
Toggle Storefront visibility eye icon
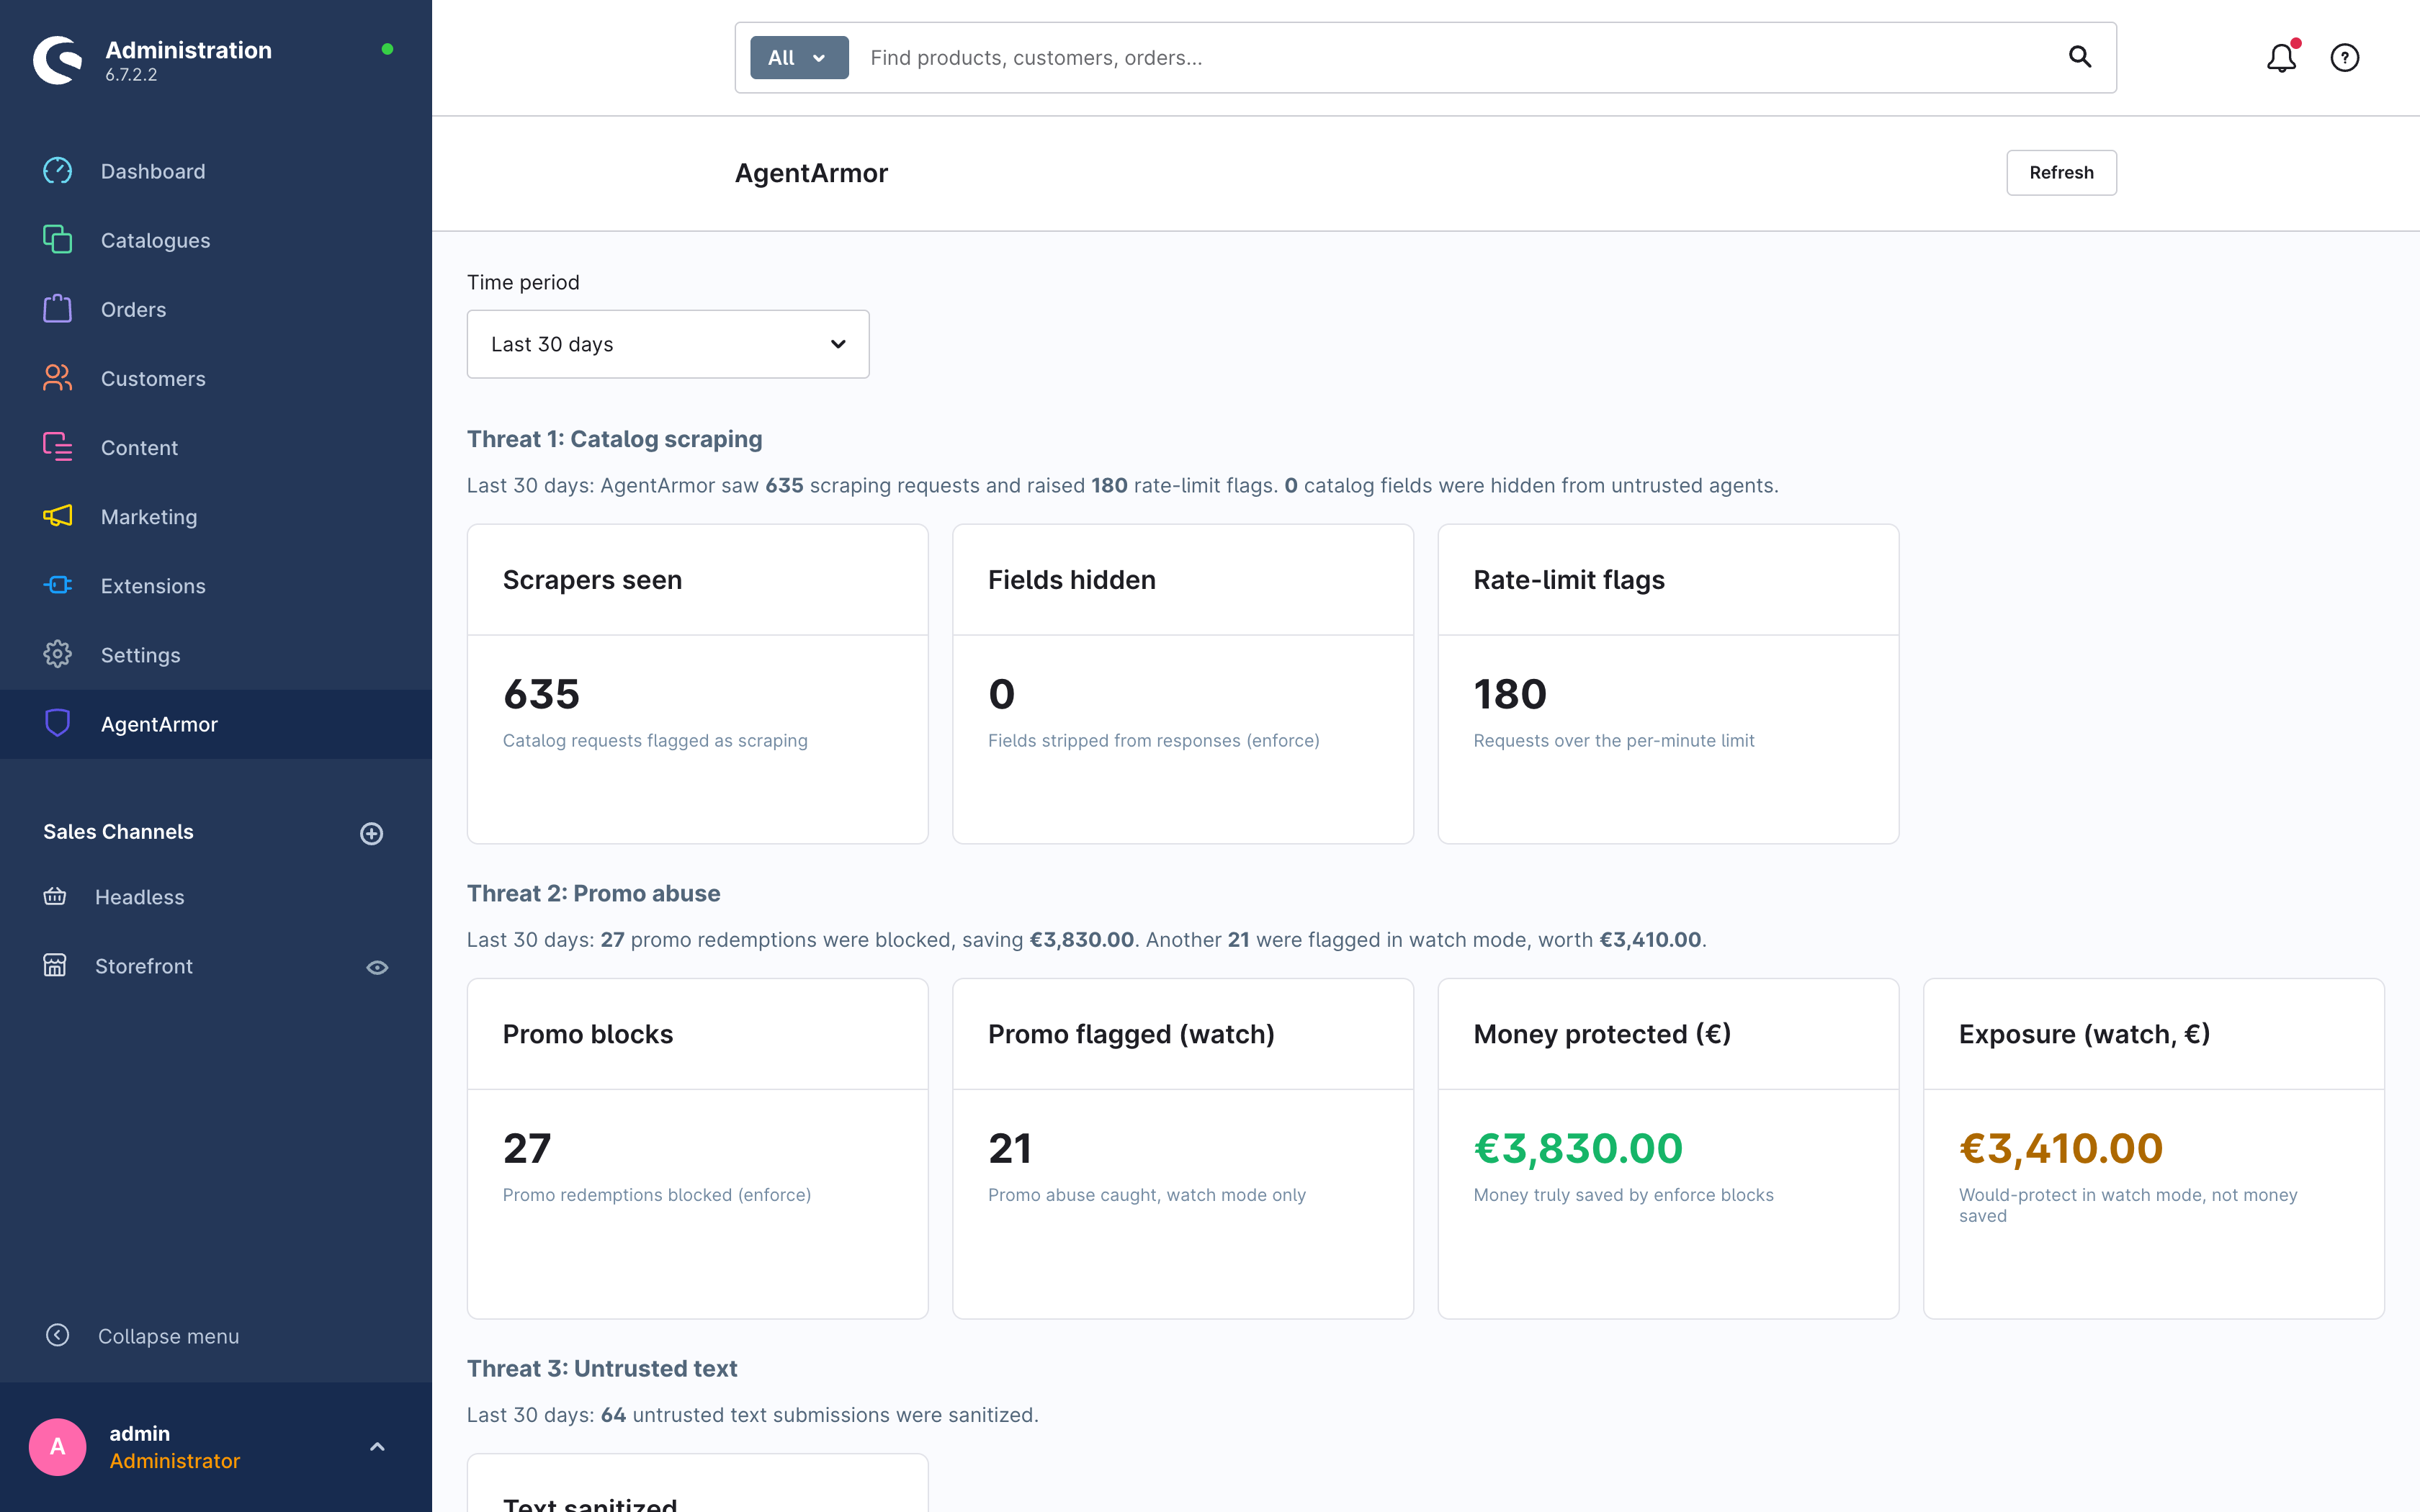pyautogui.click(x=377, y=967)
